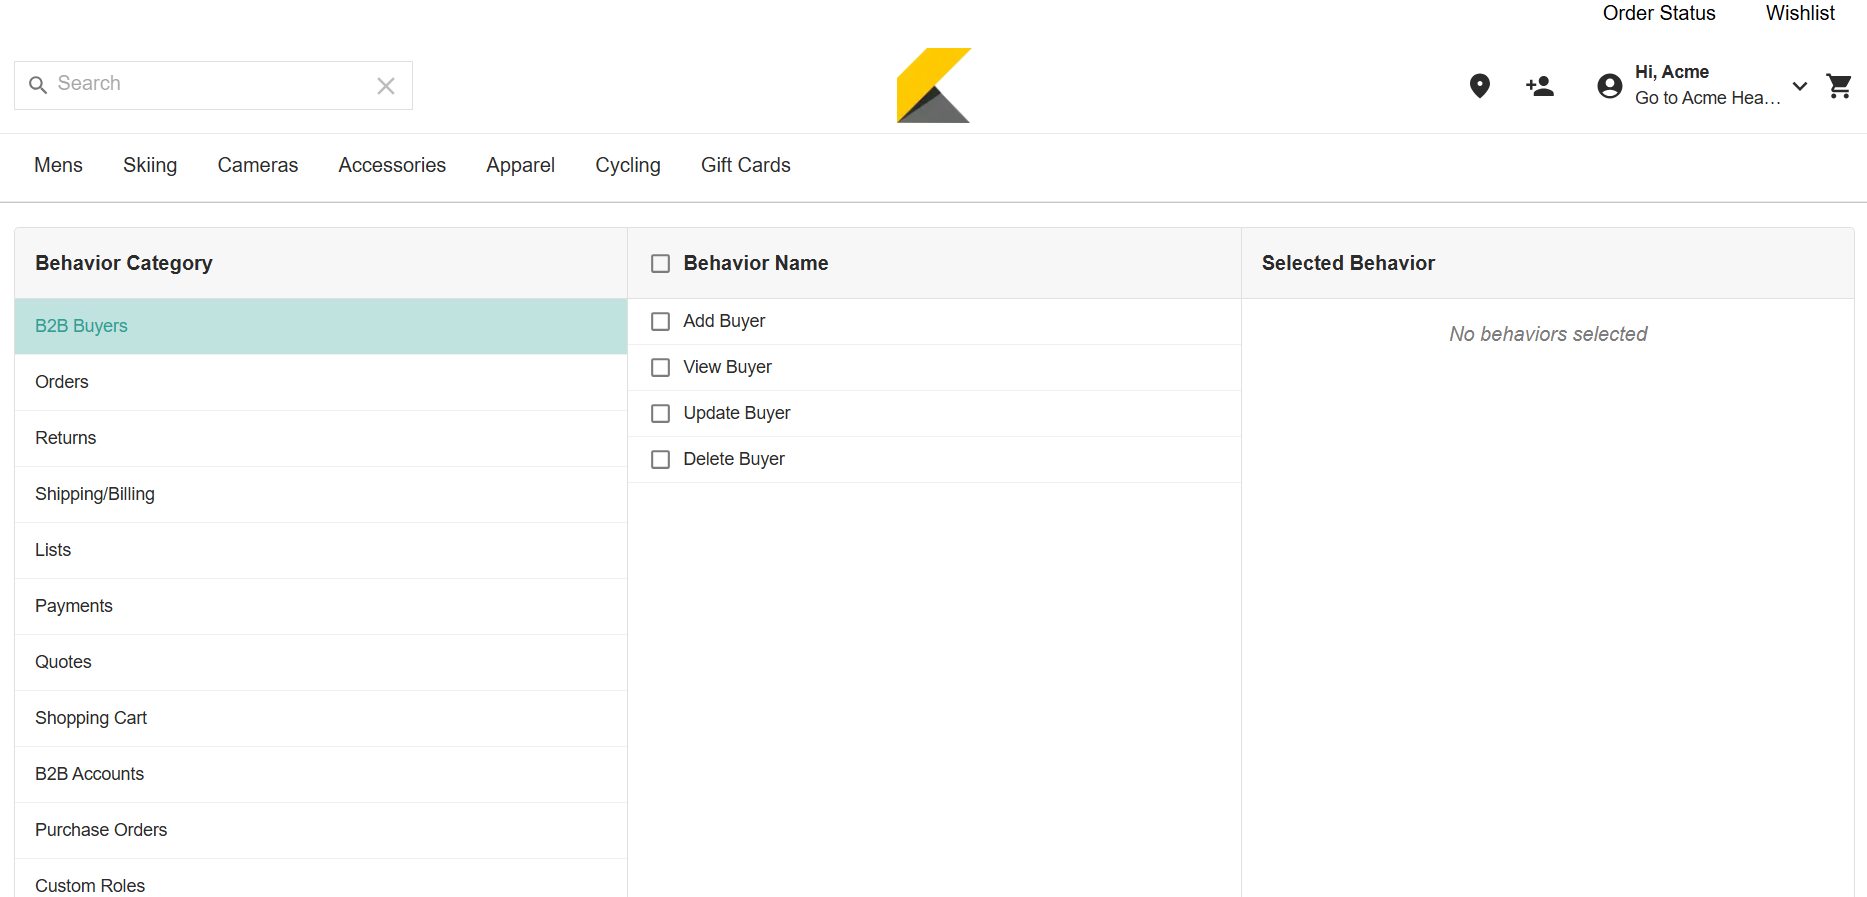
Task: Select the Purchase Orders category
Action: pyautogui.click(x=321, y=830)
